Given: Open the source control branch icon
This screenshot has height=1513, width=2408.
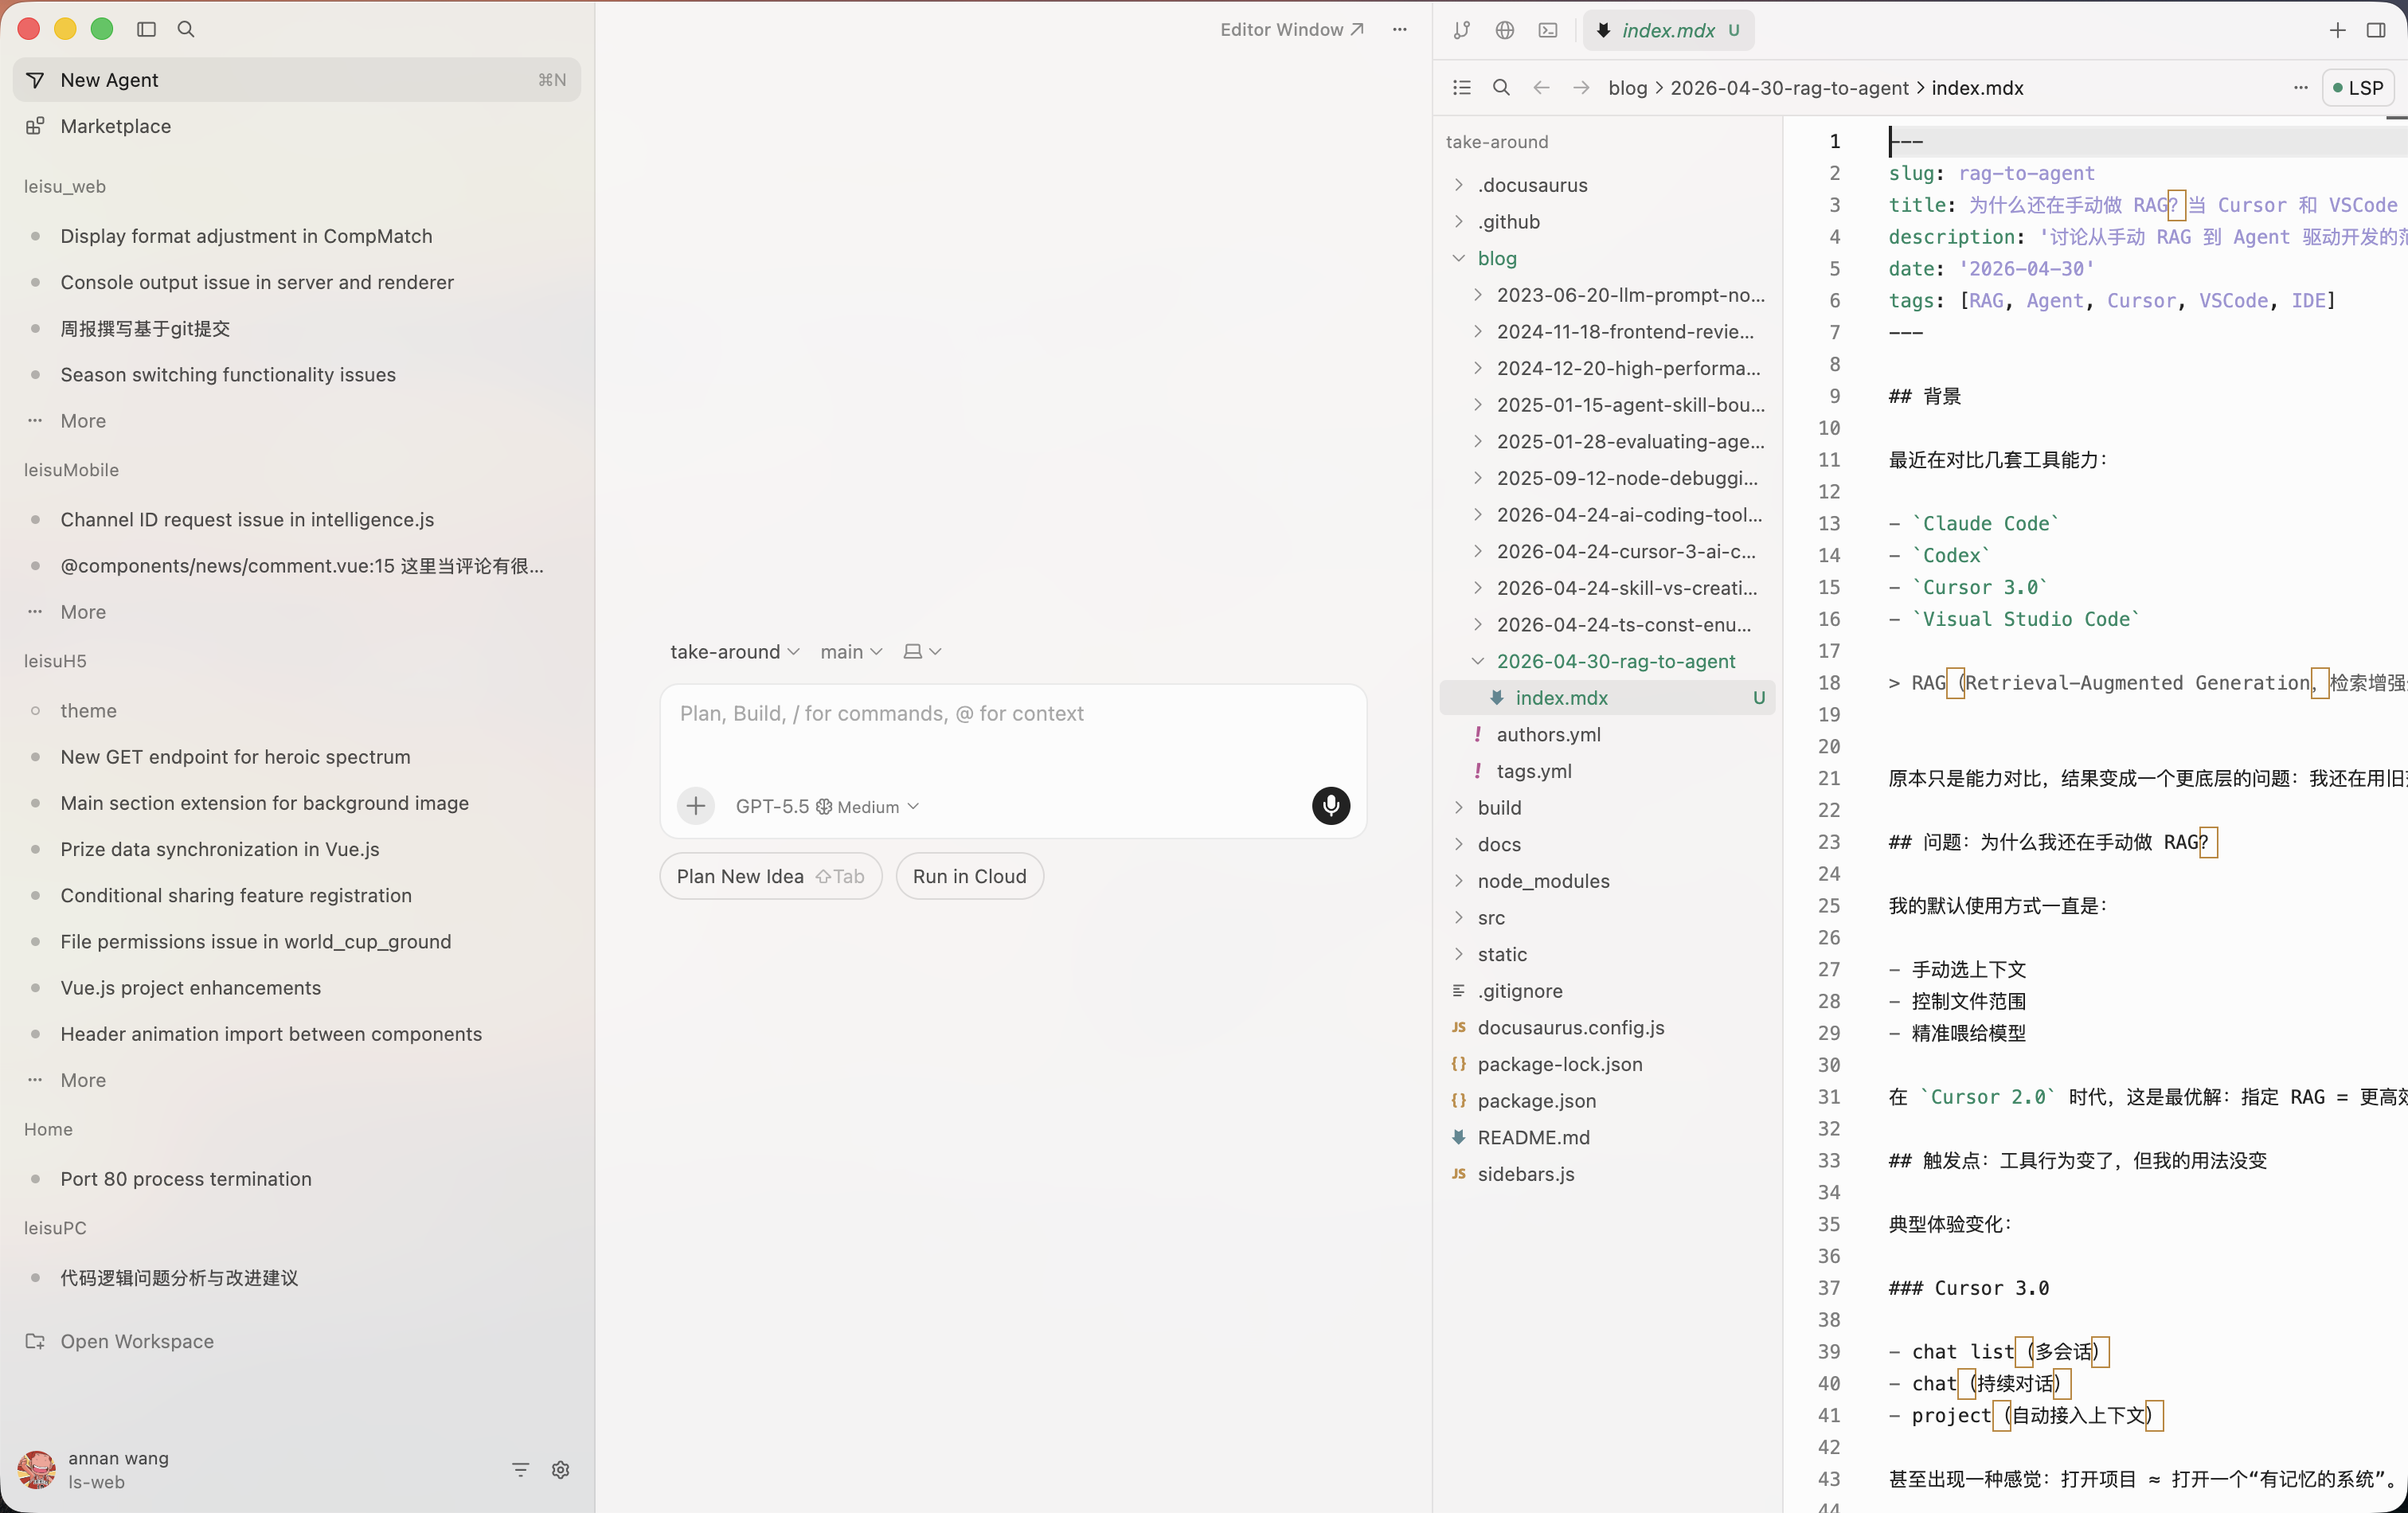Looking at the screenshot, I should pos(1462,30).
